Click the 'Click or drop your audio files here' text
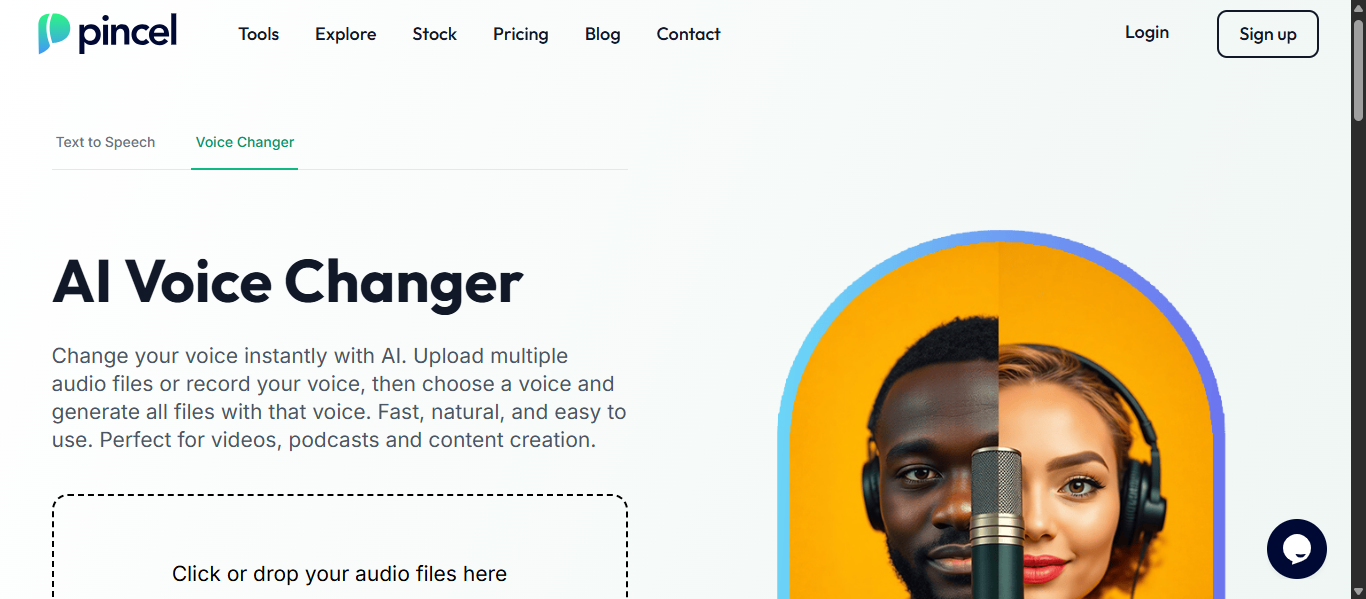 click(340, 574)
